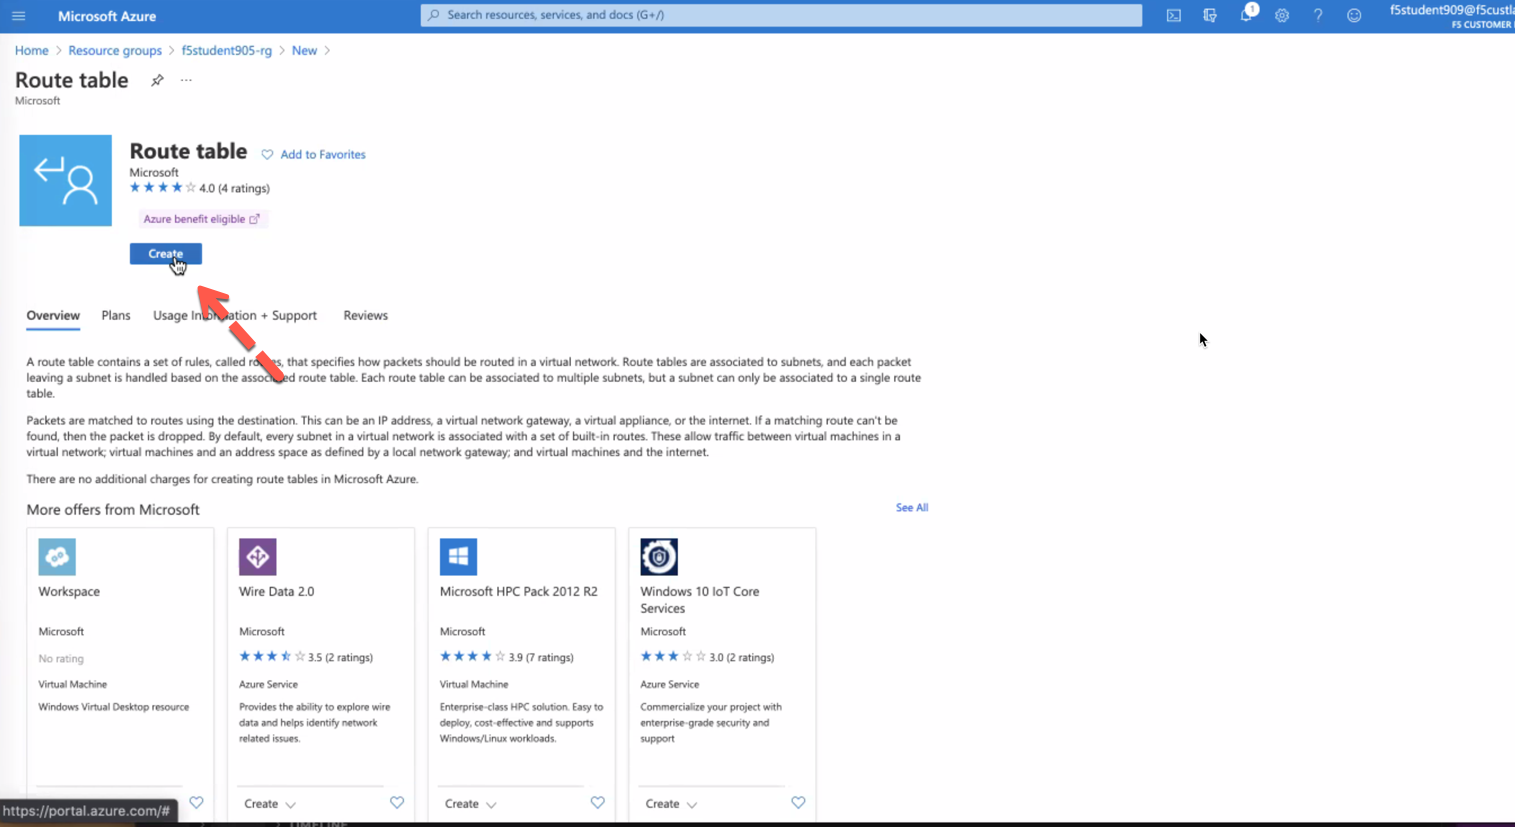Open Resource groups breadcrumb
The height and width of the screenshot is (827, 1515).
pos(115,51)
